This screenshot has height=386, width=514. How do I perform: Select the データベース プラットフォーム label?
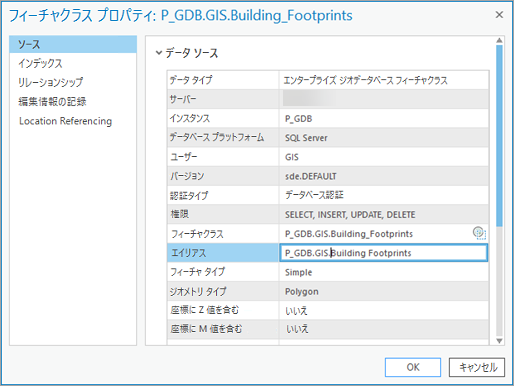click(x=217, y=137)
